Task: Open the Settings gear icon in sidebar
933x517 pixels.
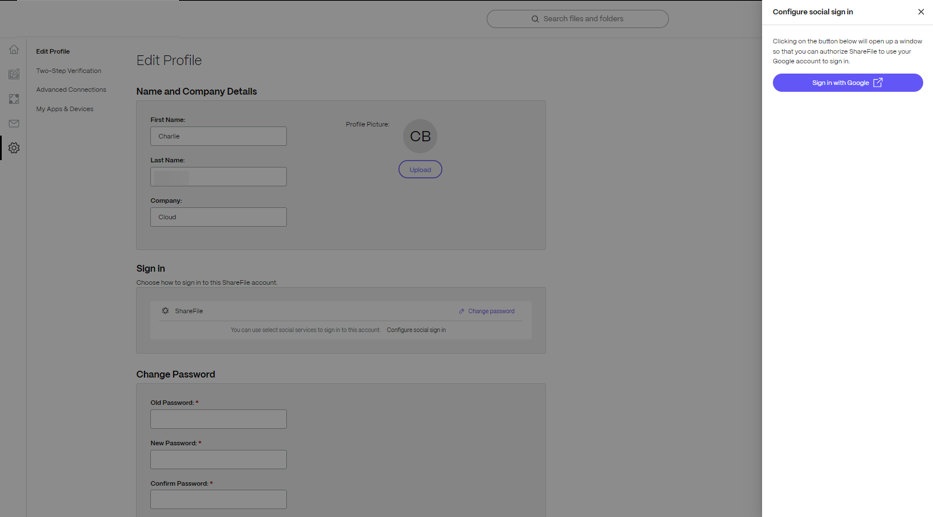Action: point(14,148)
